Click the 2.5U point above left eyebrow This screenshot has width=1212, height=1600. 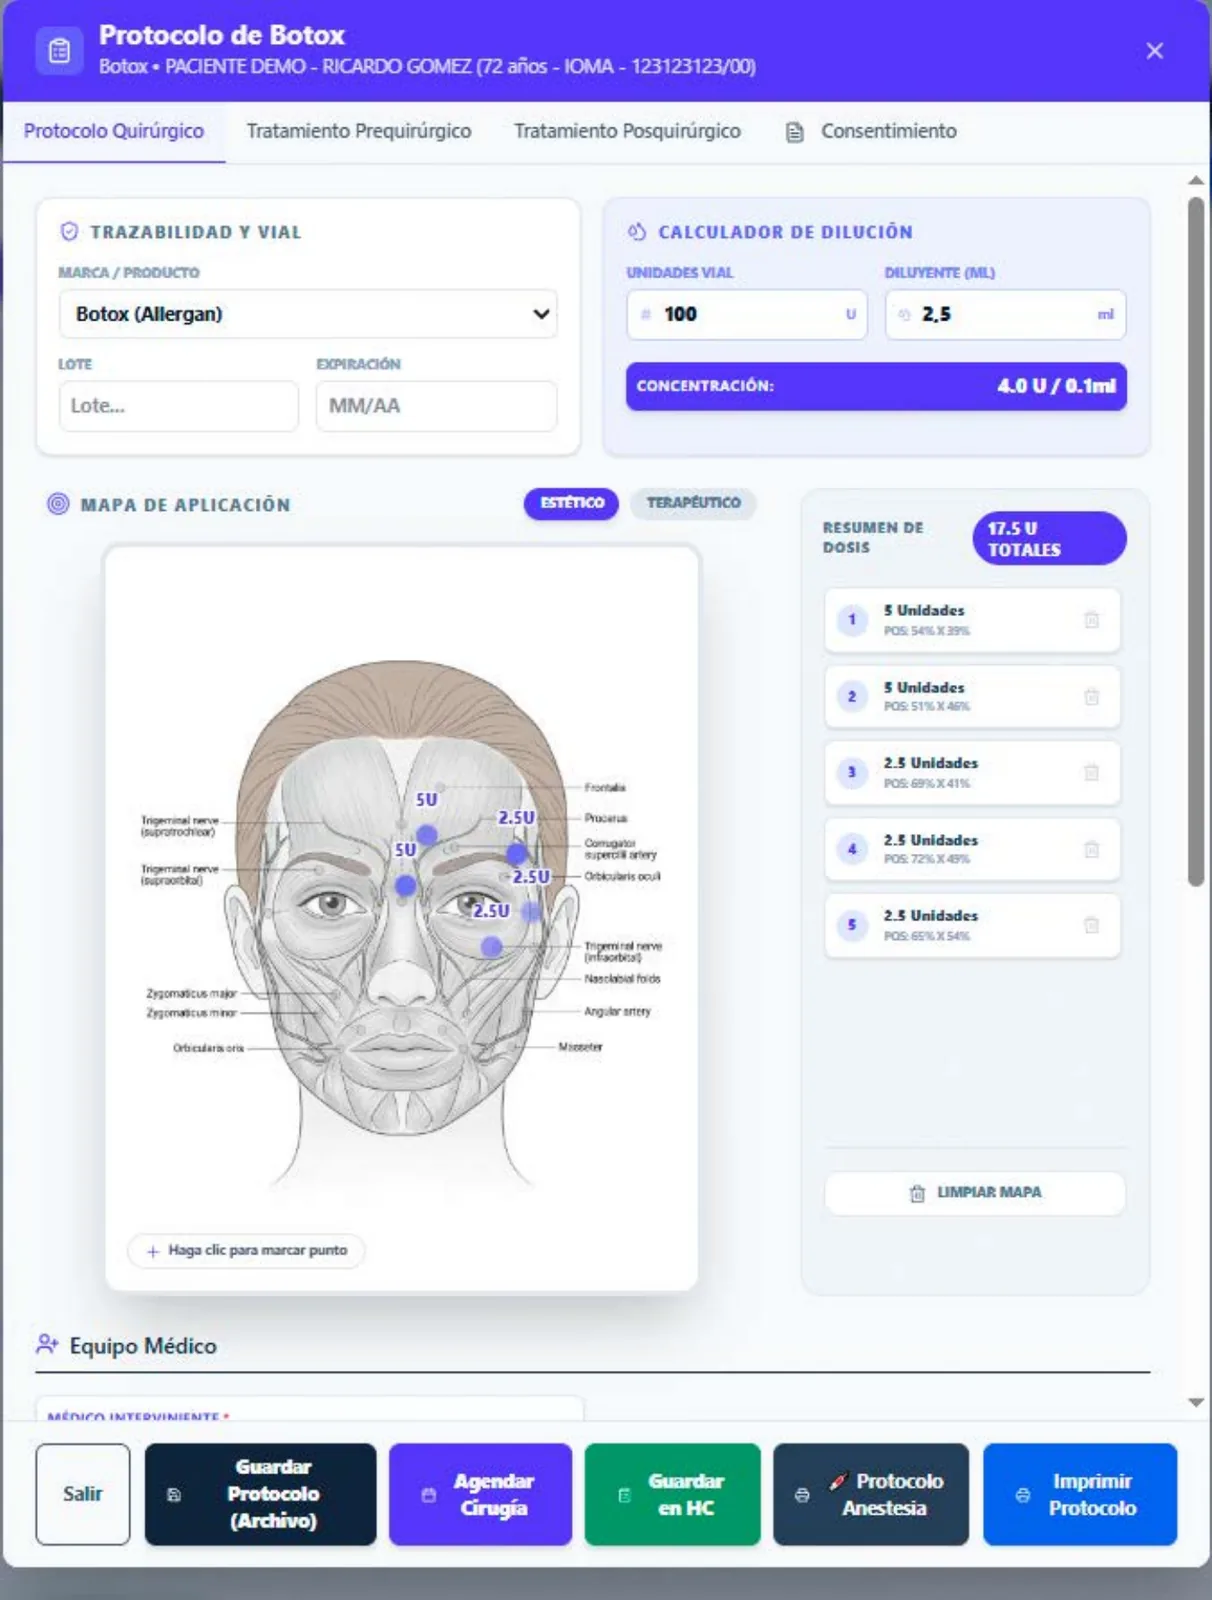click(516, 854)
